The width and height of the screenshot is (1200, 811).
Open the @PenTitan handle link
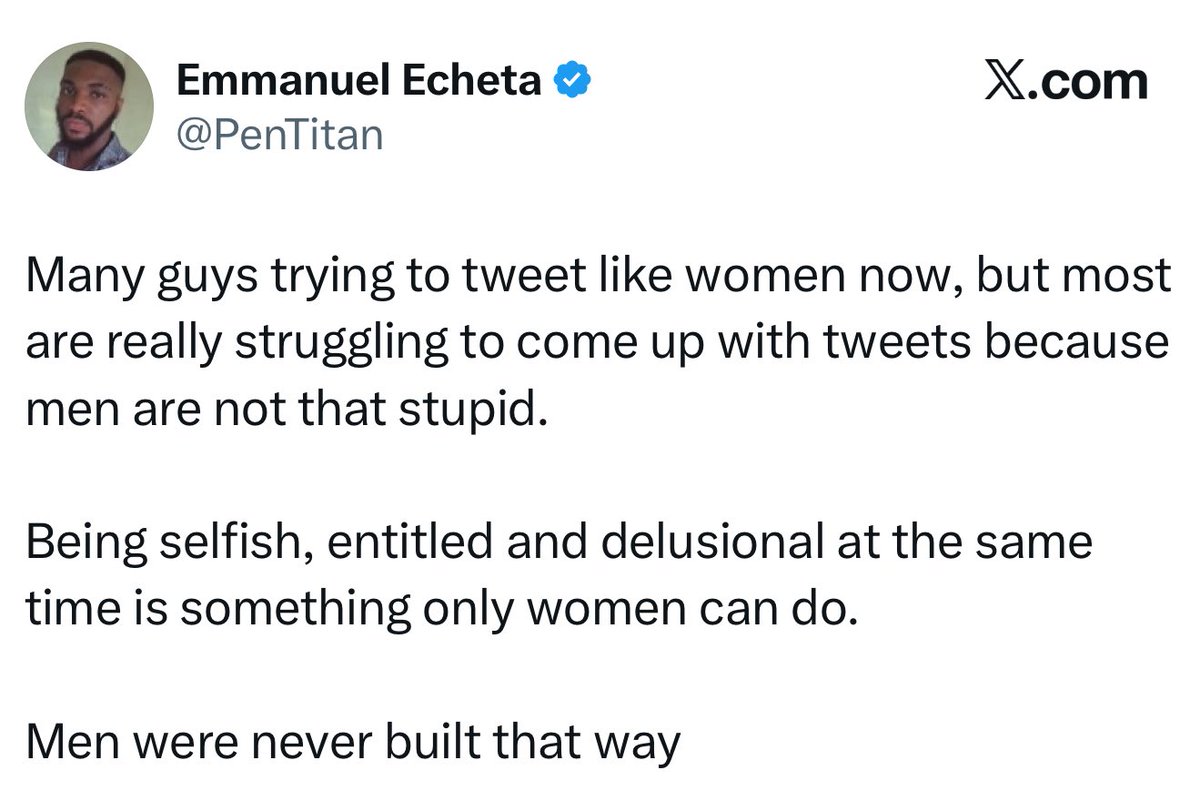tap(279, 134)
